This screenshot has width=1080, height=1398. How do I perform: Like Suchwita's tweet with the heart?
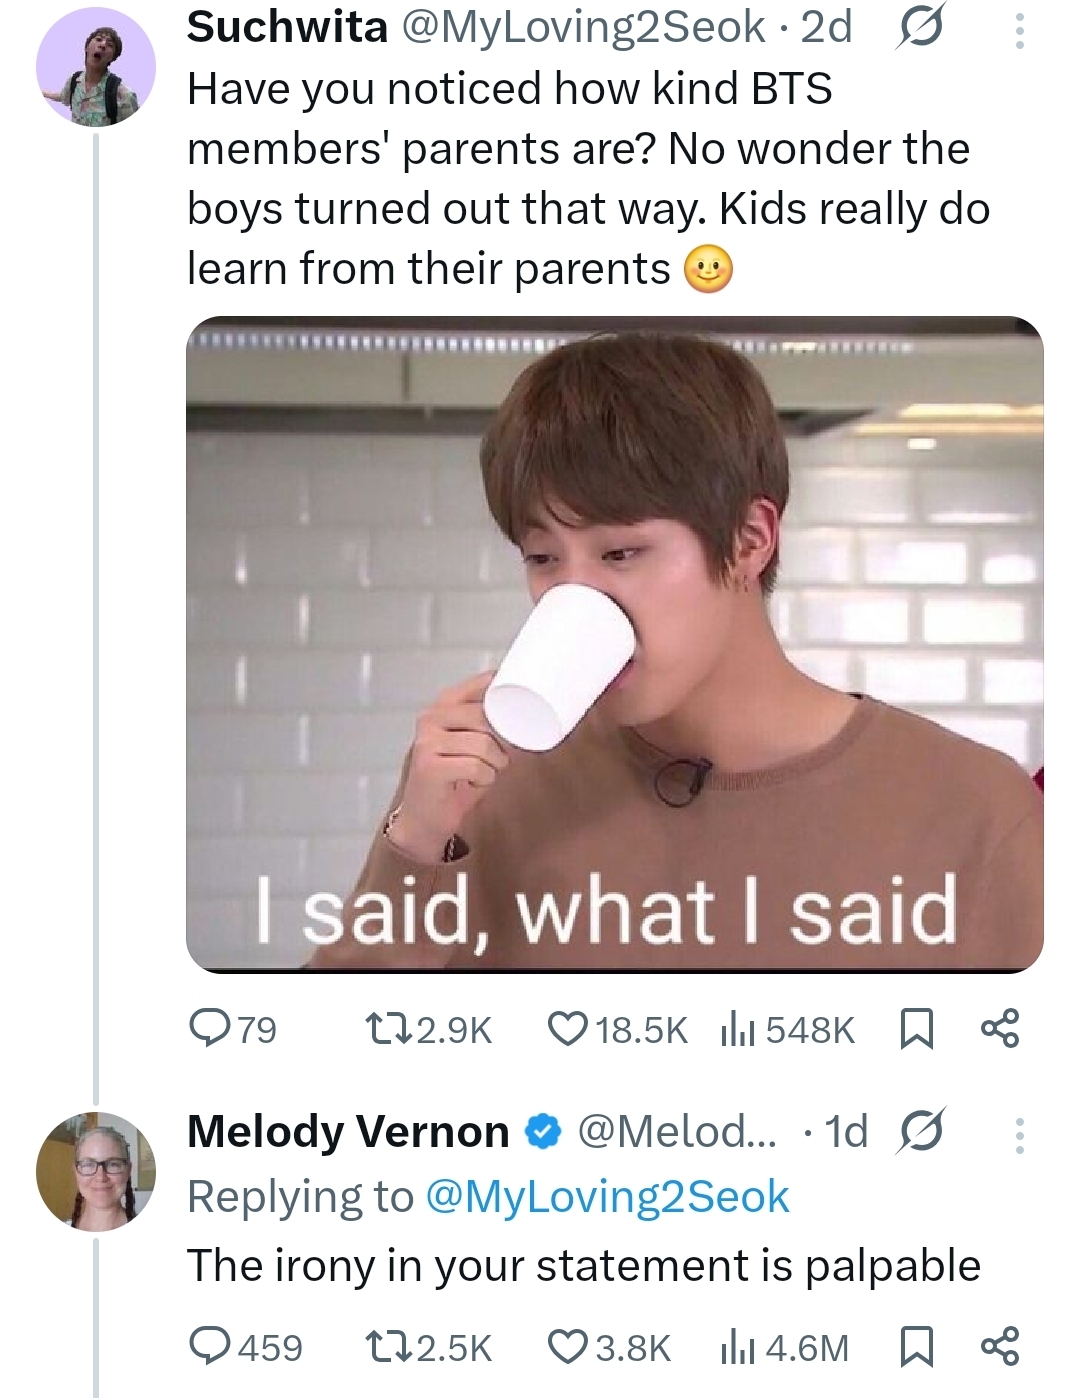coord(566,1028)
